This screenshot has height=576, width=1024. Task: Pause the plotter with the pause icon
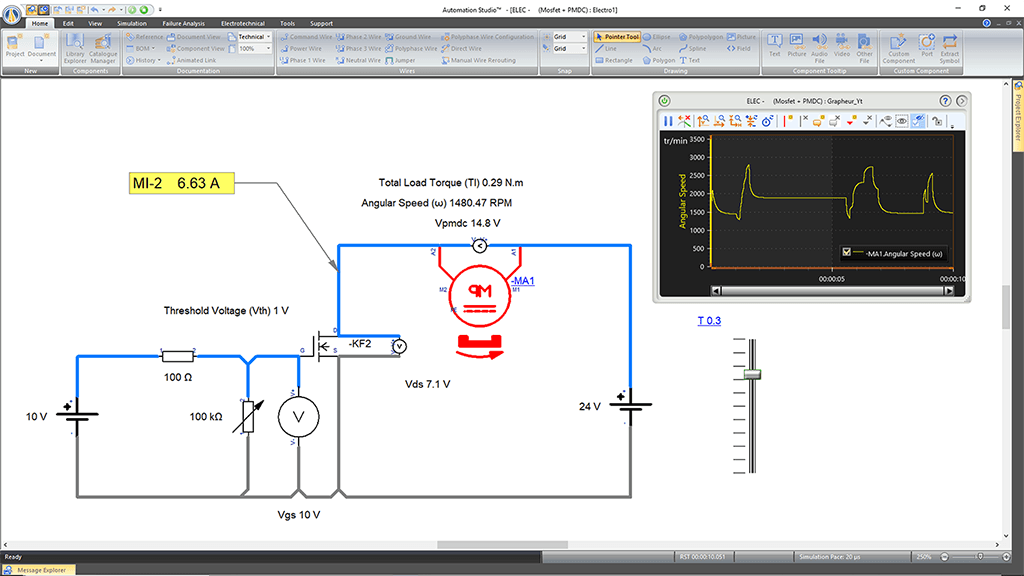coord(669,120)
